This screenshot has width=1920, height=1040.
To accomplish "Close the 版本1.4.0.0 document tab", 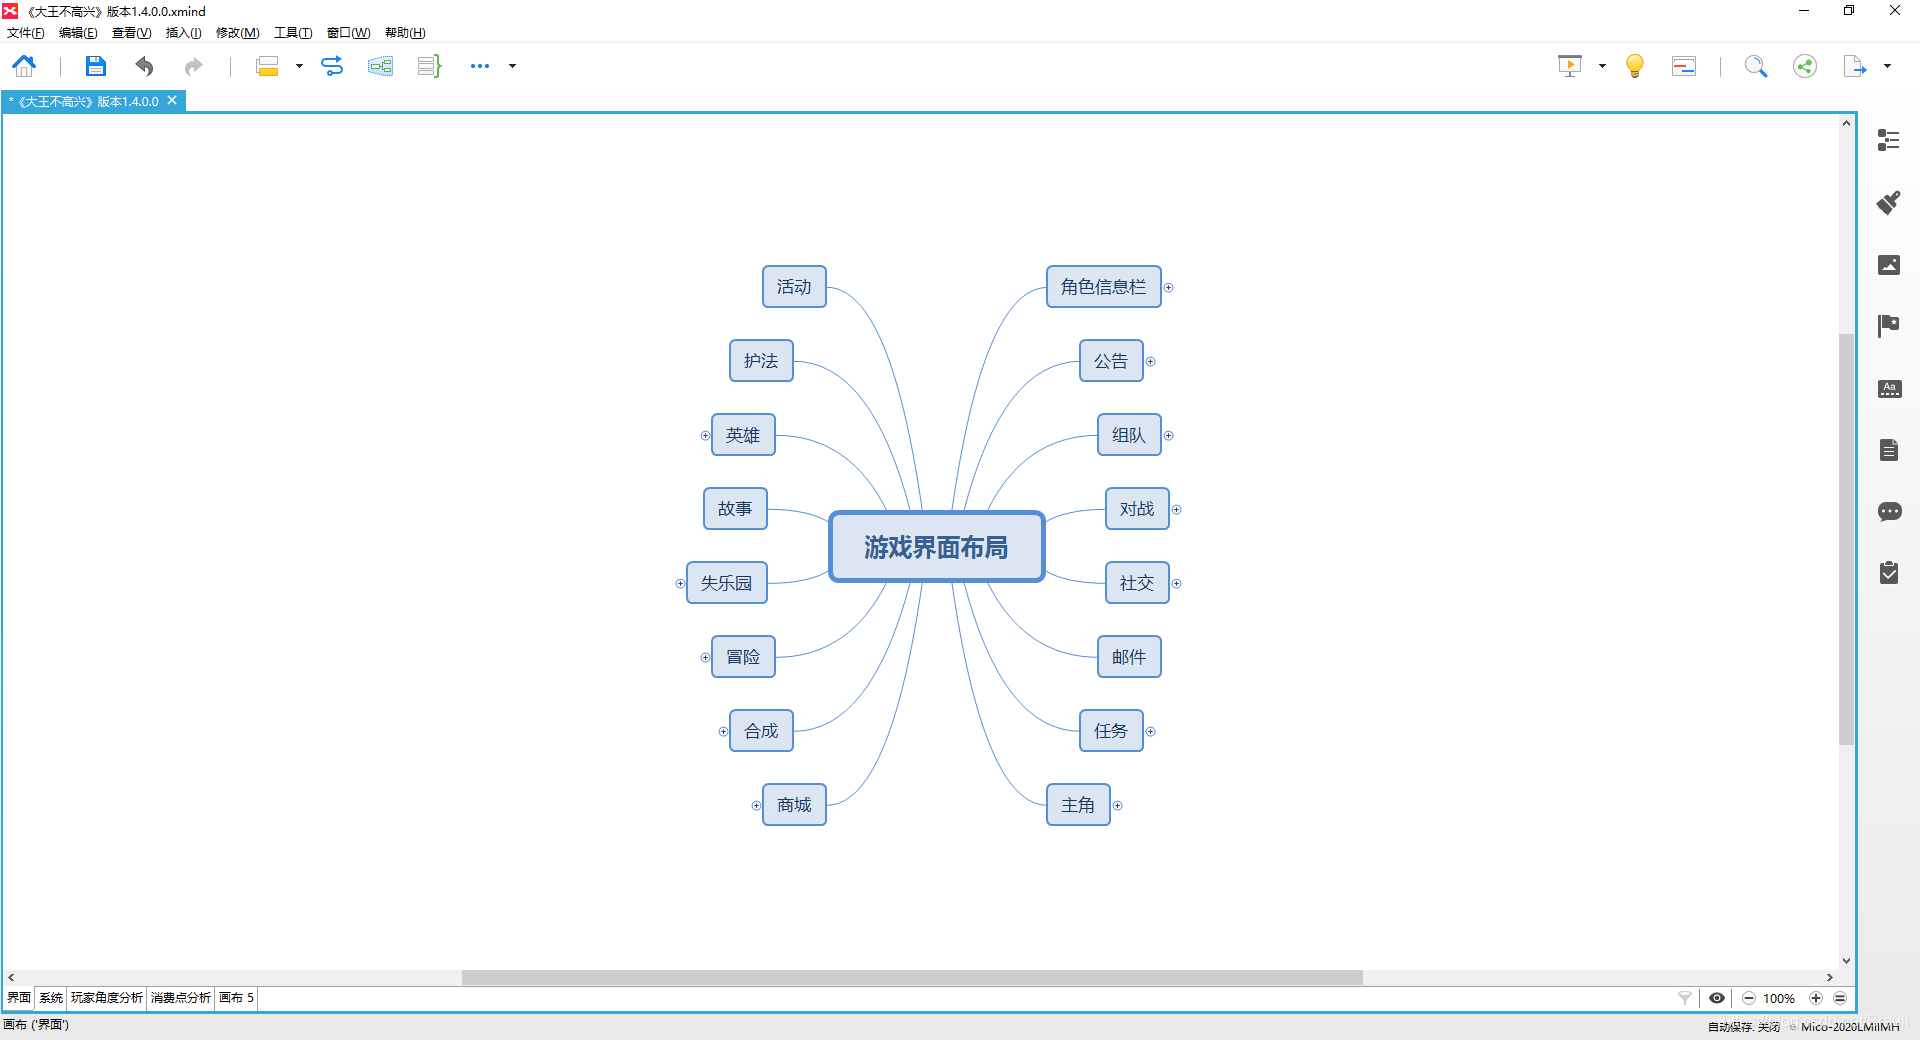I will tap(172, 100).
